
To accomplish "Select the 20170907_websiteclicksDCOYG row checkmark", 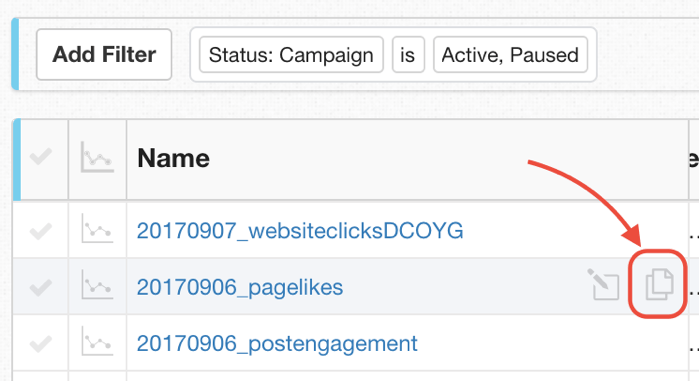I will tap(41, 231).
